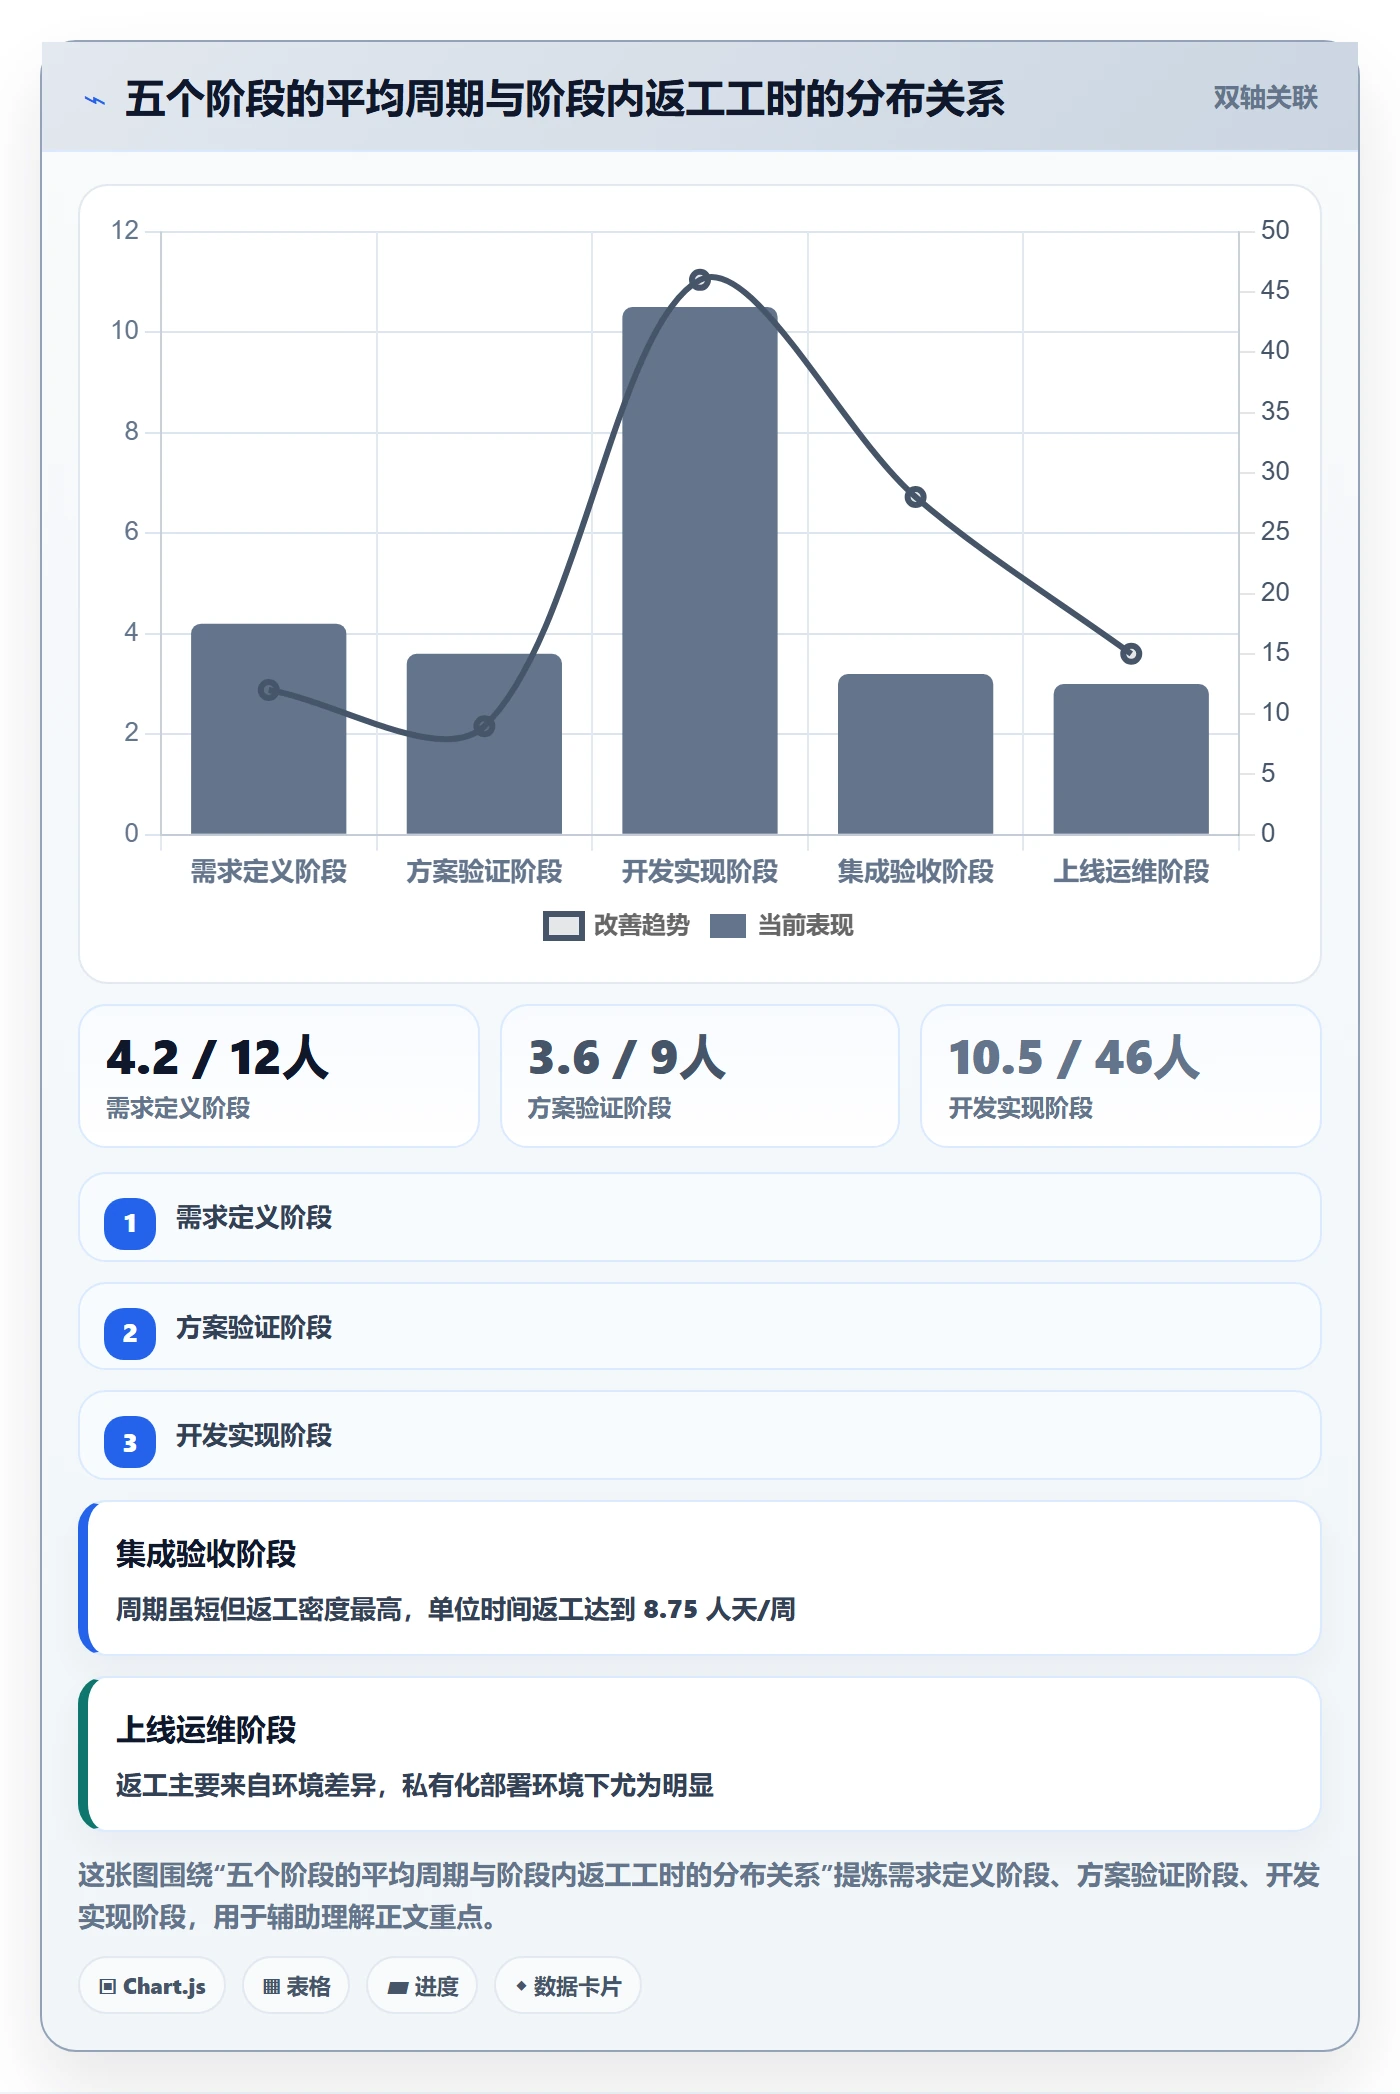Click the 集成验收阶段 bar in chart
This screenshot has height=2094, width=1400.
(915, 754)
